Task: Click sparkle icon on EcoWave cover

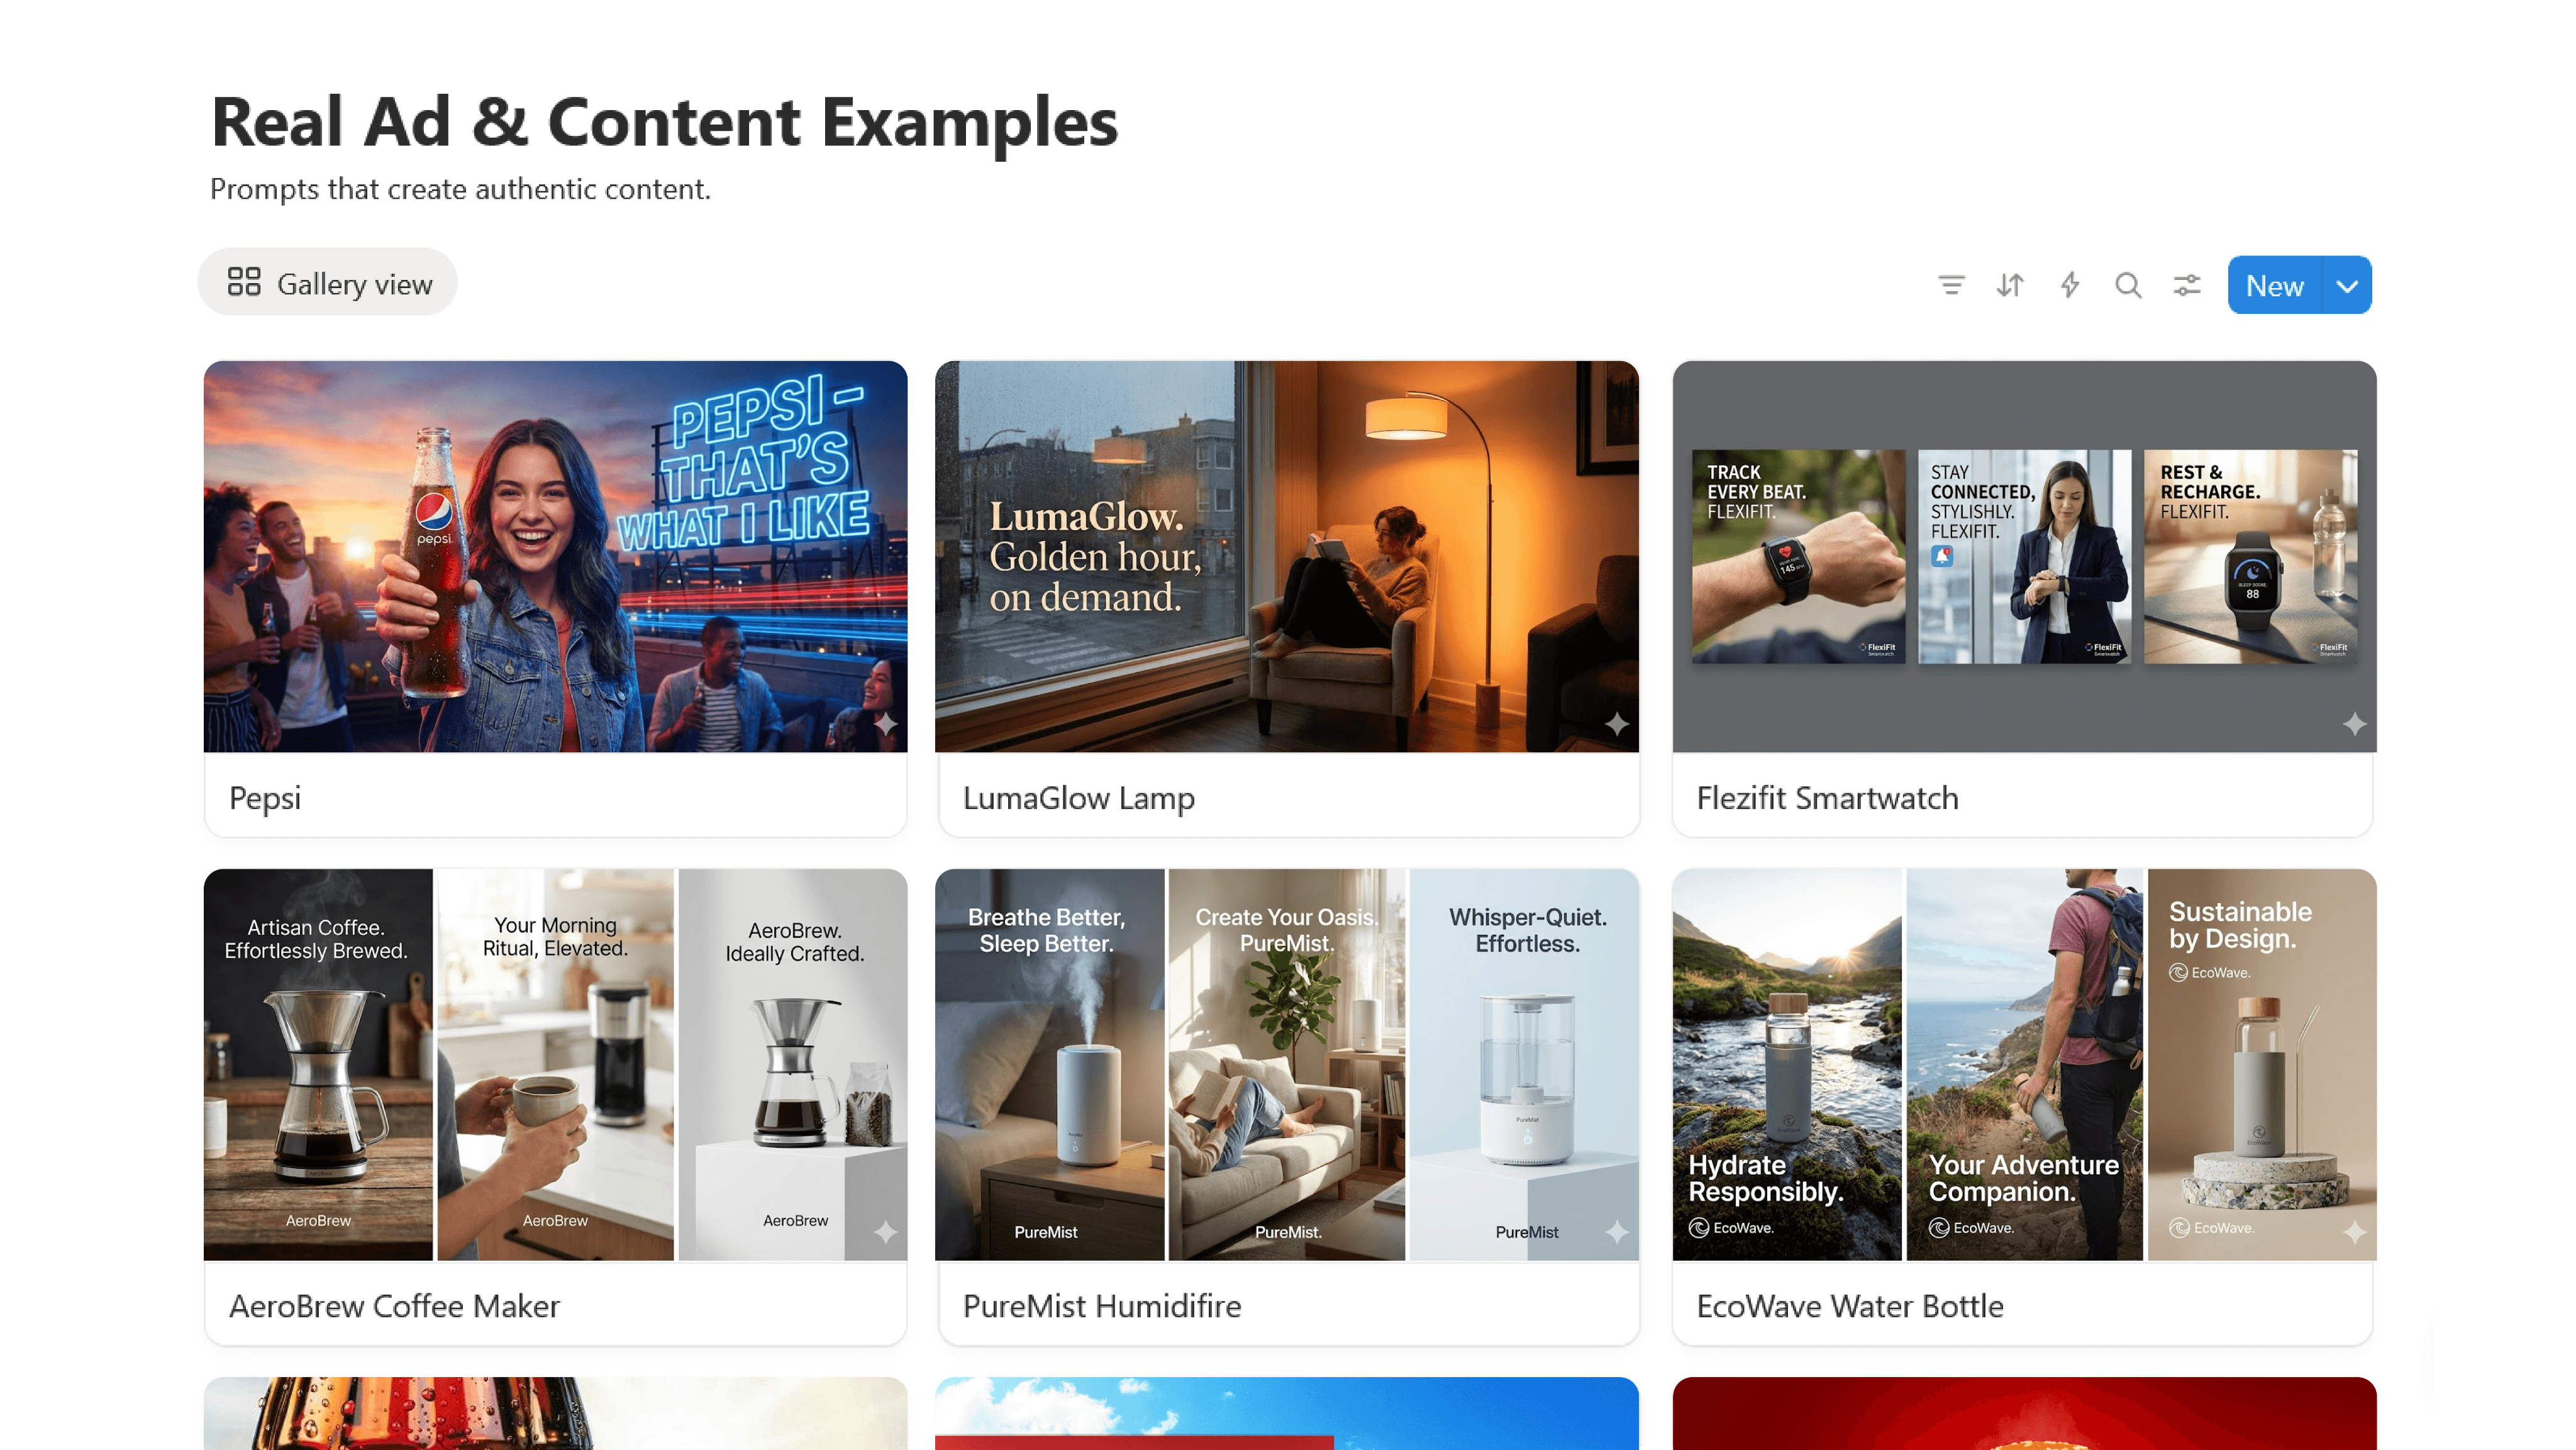Action: pos(2354,1232)
